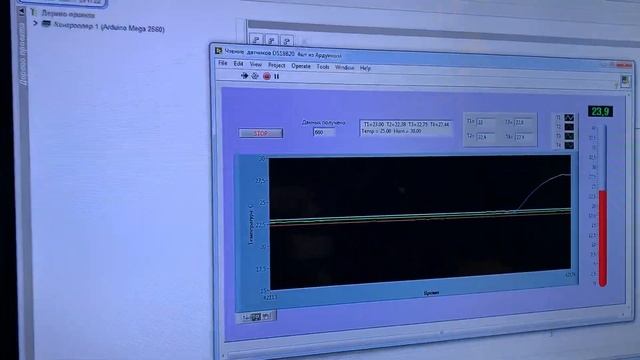Toggle the T1 plot legend sample
640x360 pixels.
pos(569,118)
